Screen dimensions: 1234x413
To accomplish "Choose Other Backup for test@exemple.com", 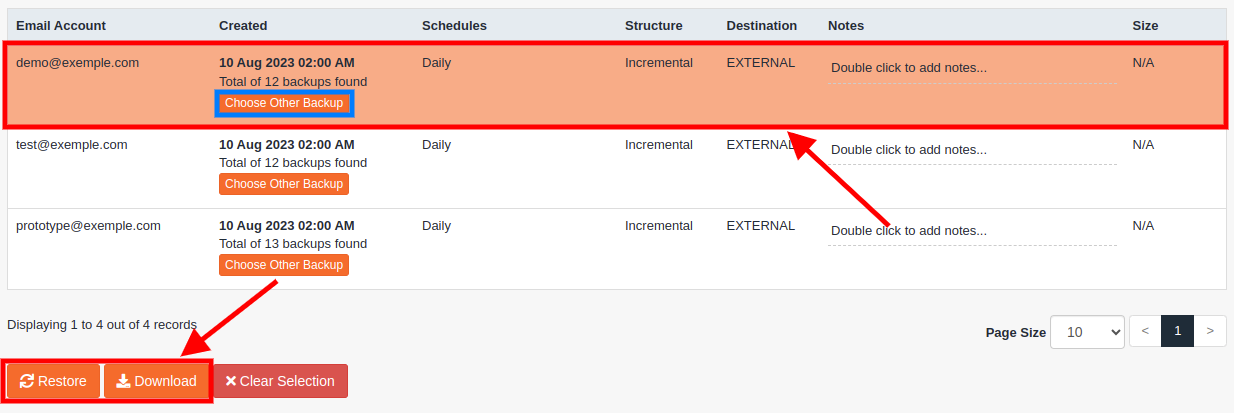I will (x=284, y=184).
